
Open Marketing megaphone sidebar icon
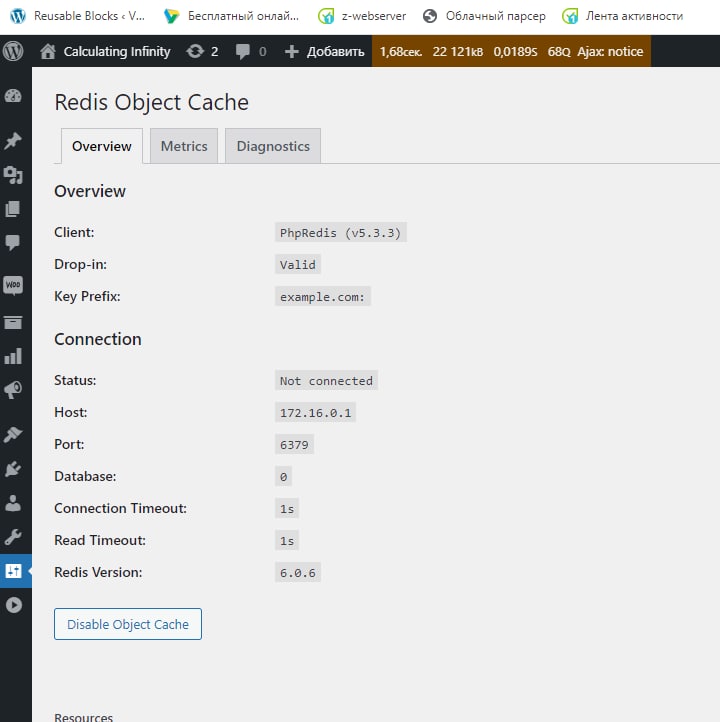point(13,390)
